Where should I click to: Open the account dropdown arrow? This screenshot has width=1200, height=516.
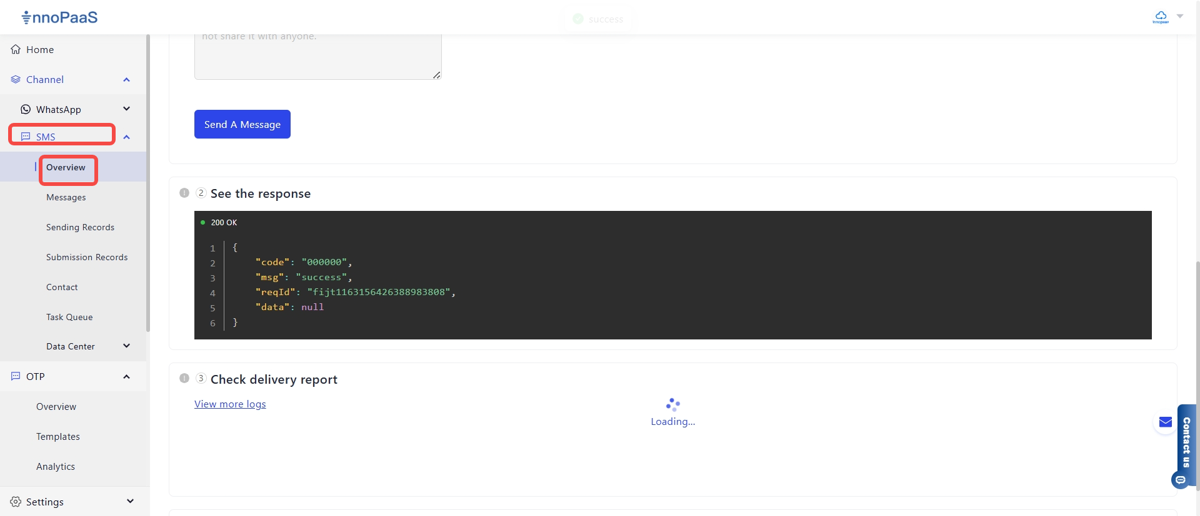click(1181, 17)
